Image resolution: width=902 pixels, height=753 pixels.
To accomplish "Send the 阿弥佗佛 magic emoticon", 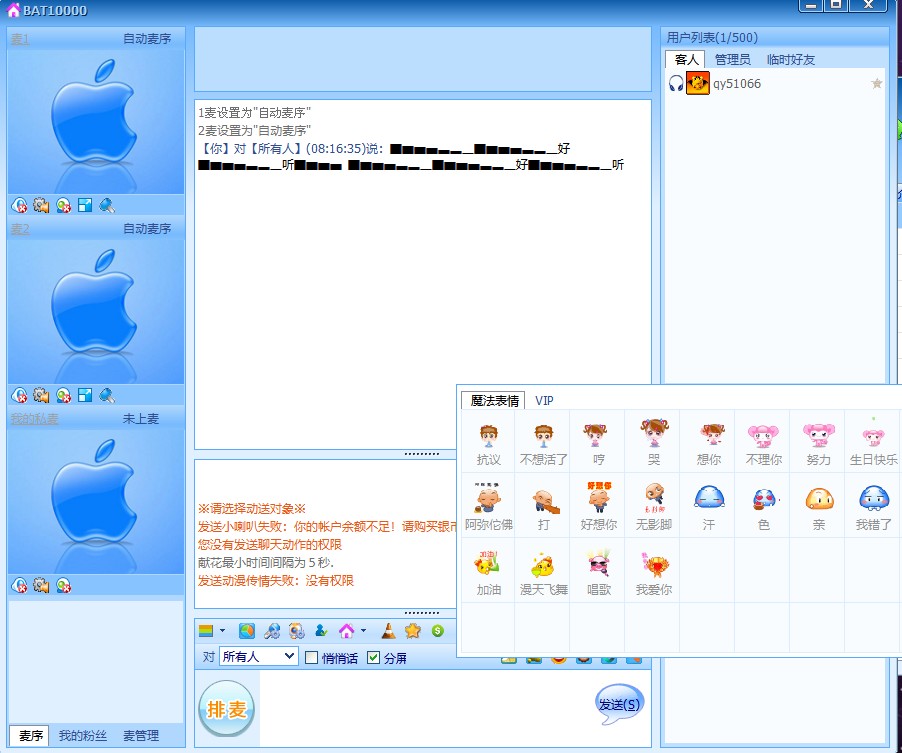I will (488, 506).
